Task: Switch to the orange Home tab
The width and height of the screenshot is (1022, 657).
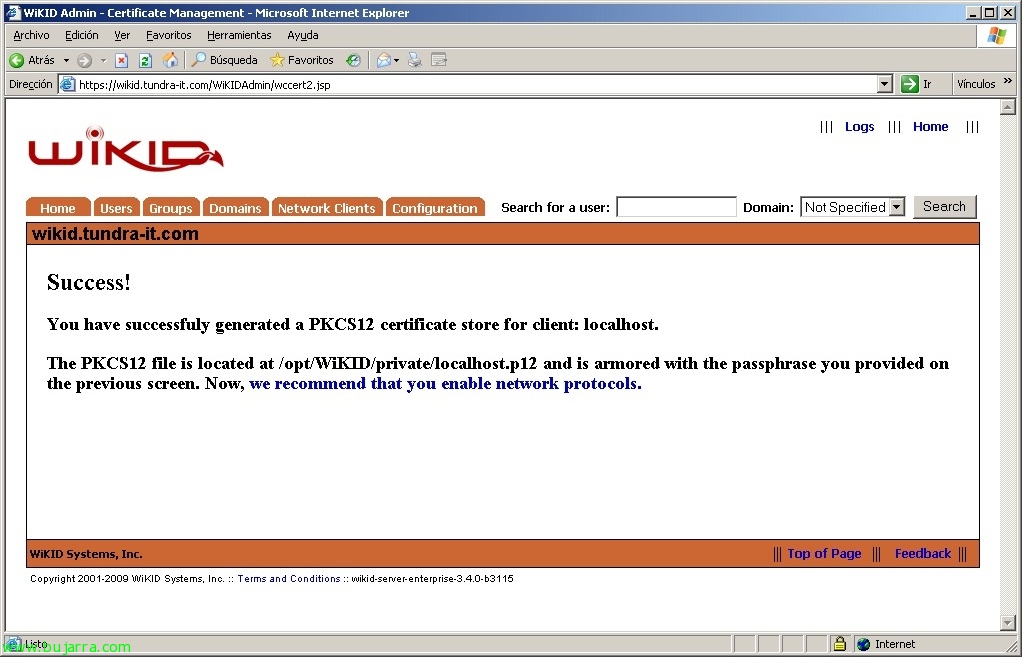Action: (58, 207)
